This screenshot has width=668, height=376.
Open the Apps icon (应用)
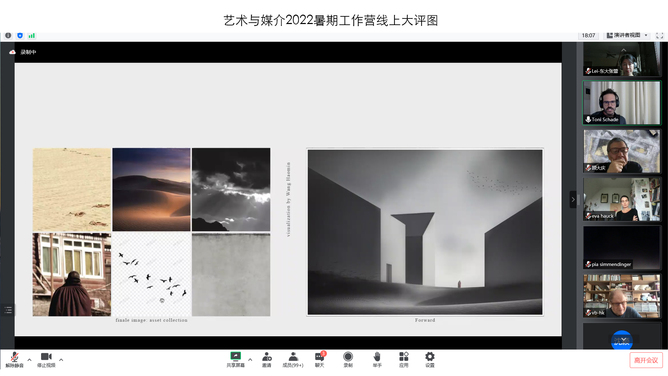tap(403, 360)
